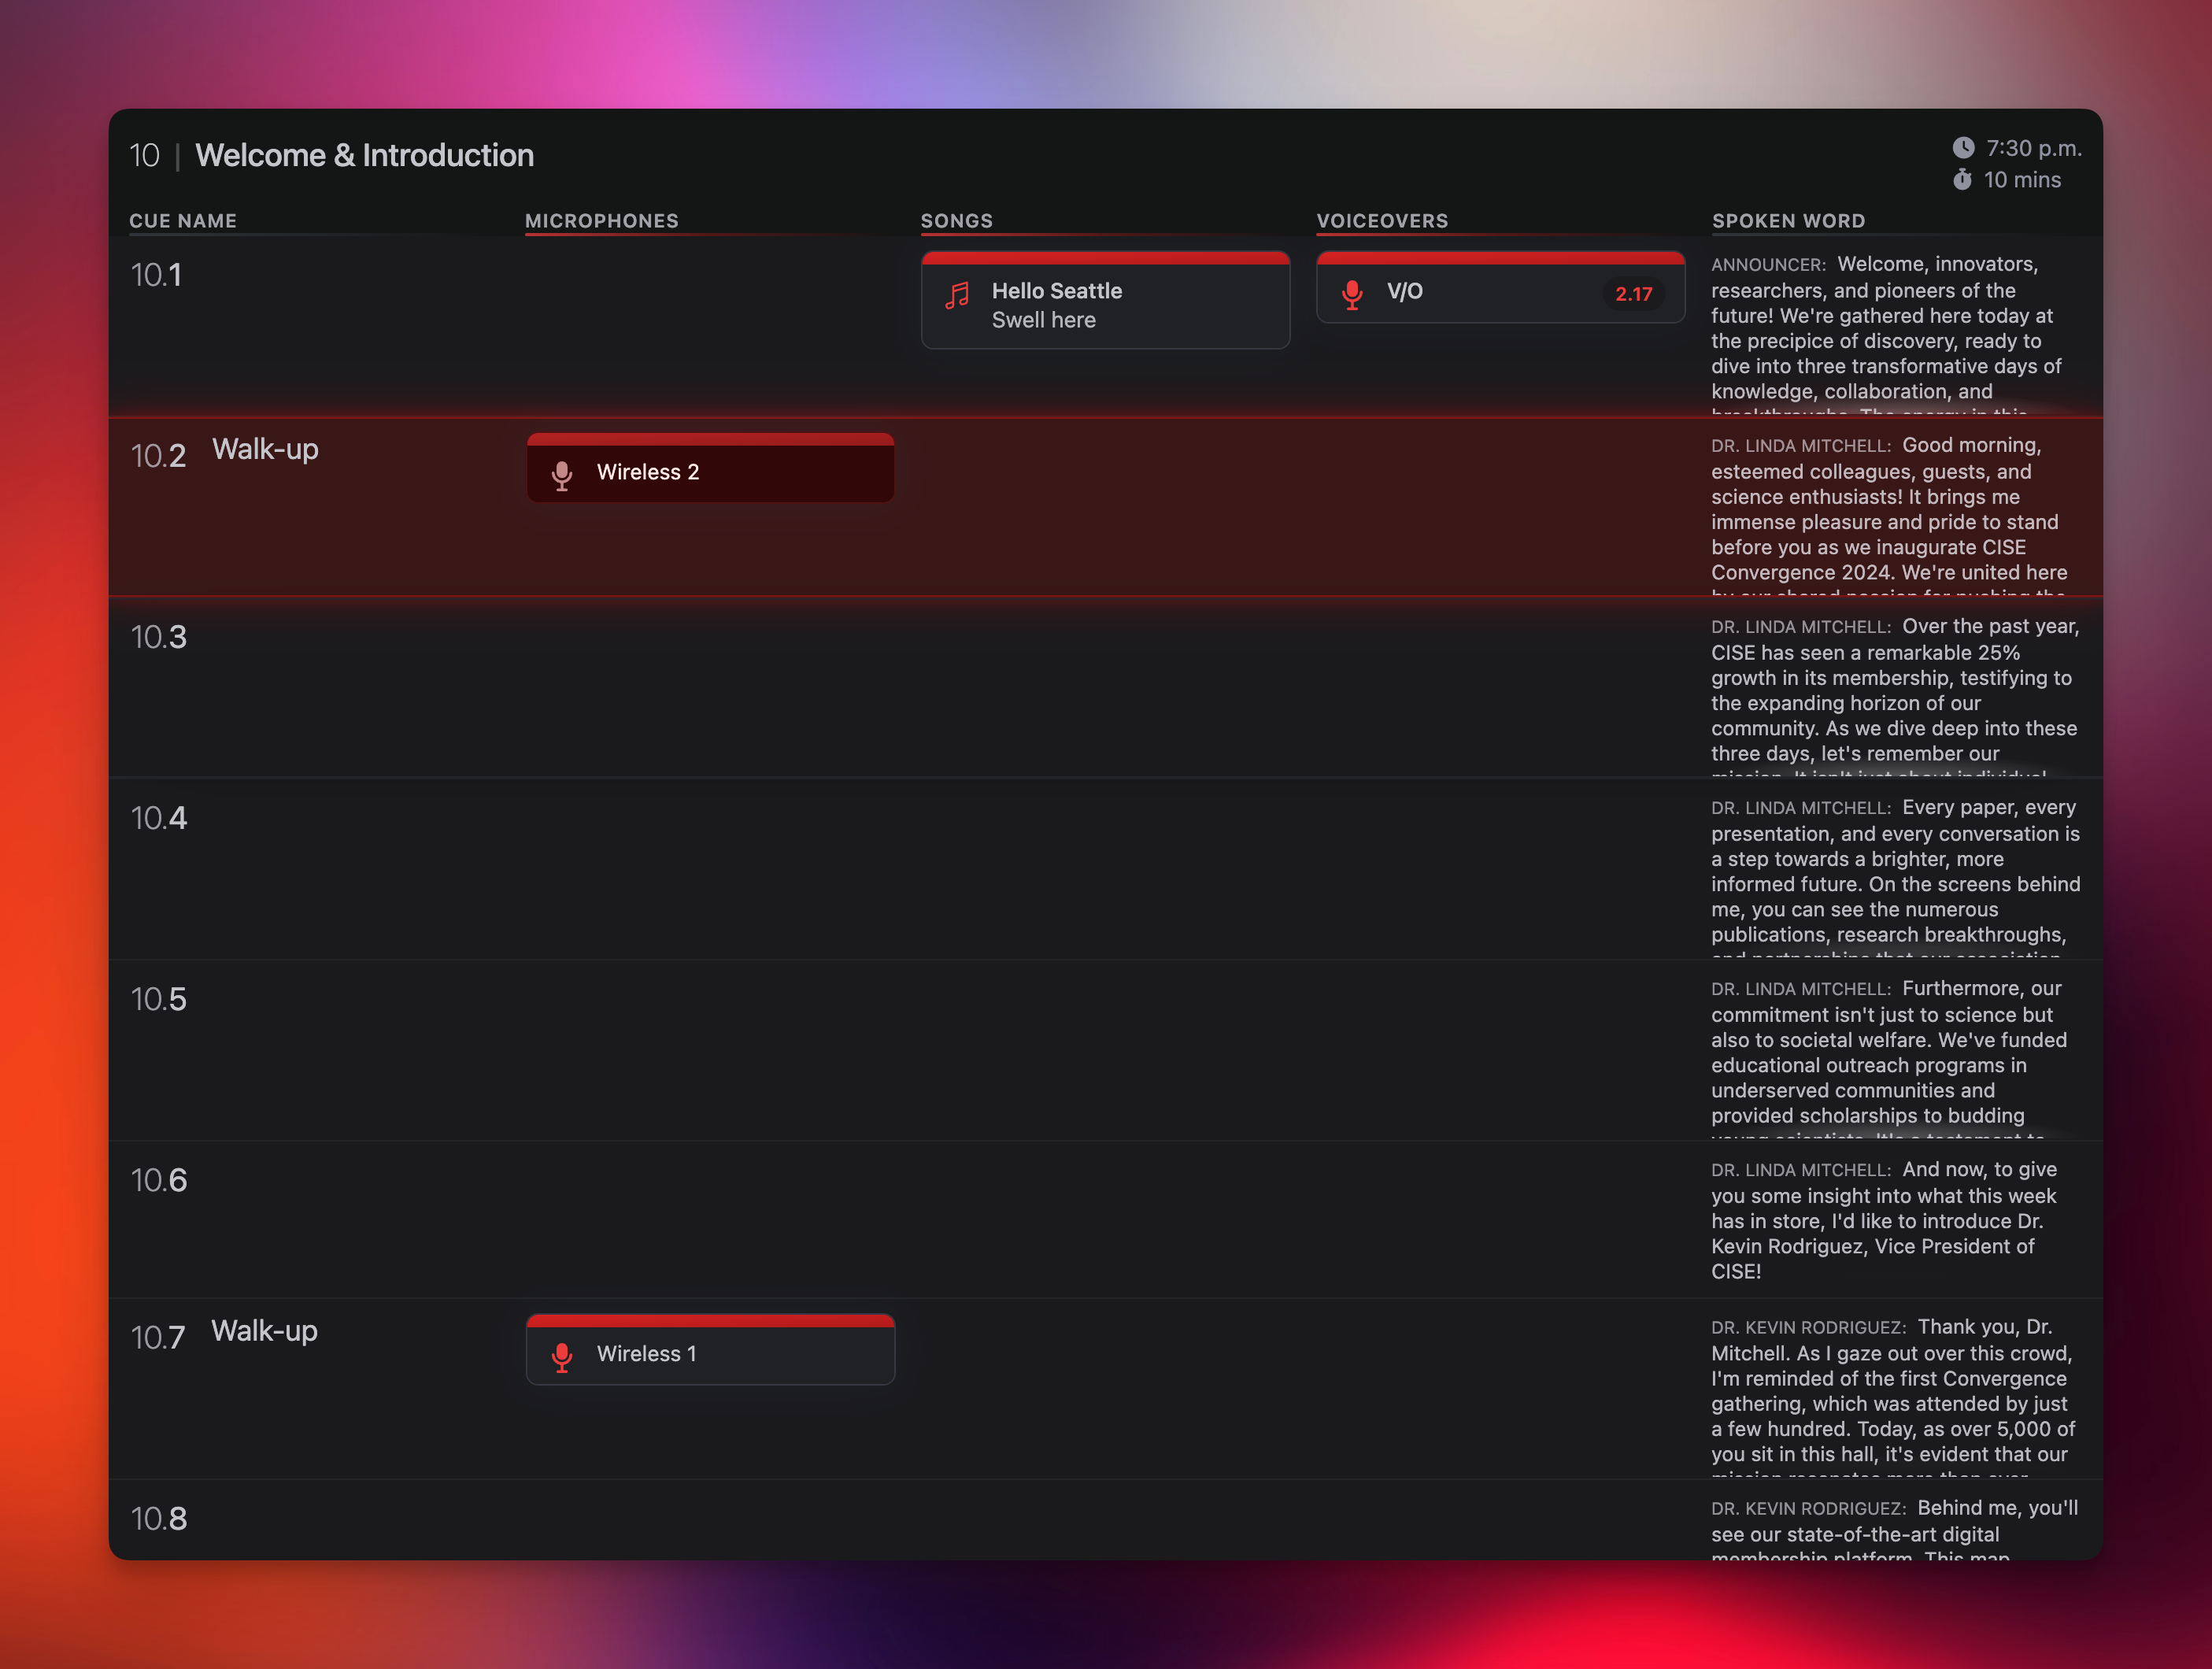Screen dimensions: 2212x1669
Task: Click the Welcome & Introduction section title
Action: coord(364,155)
